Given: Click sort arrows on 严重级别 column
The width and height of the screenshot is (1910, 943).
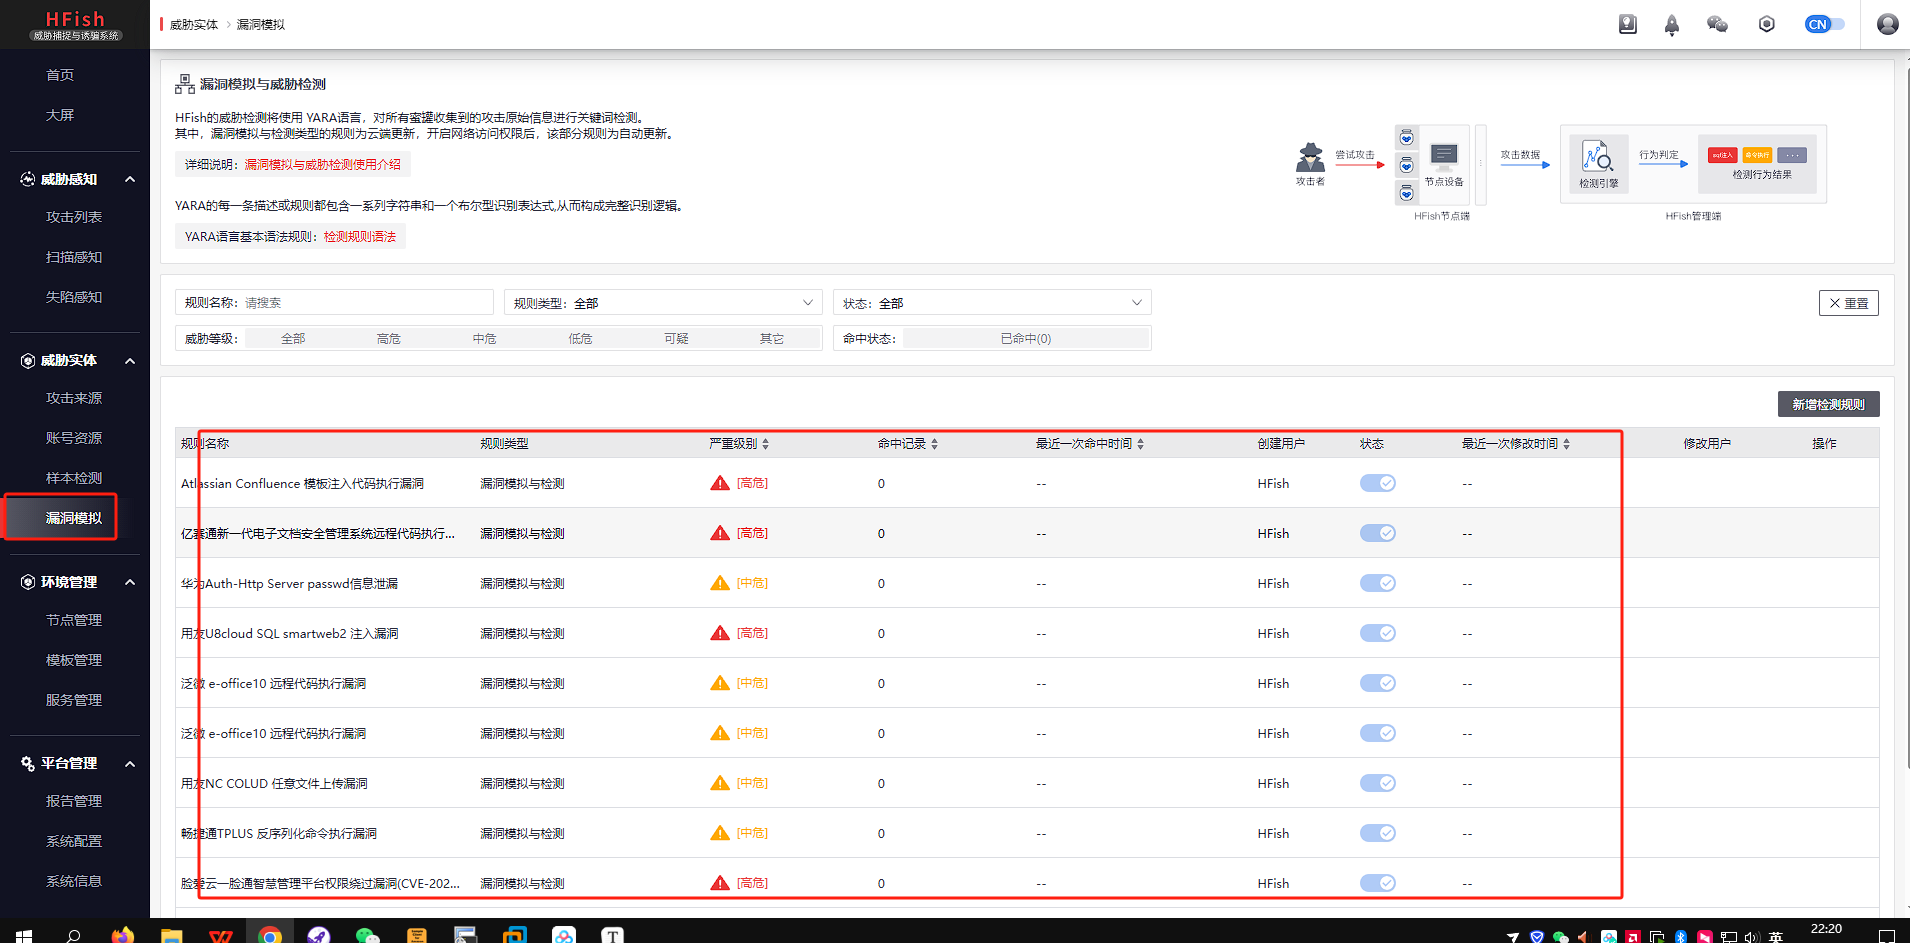Looking at the screenshot, I should pyautogui.click(x=765, y=444).
